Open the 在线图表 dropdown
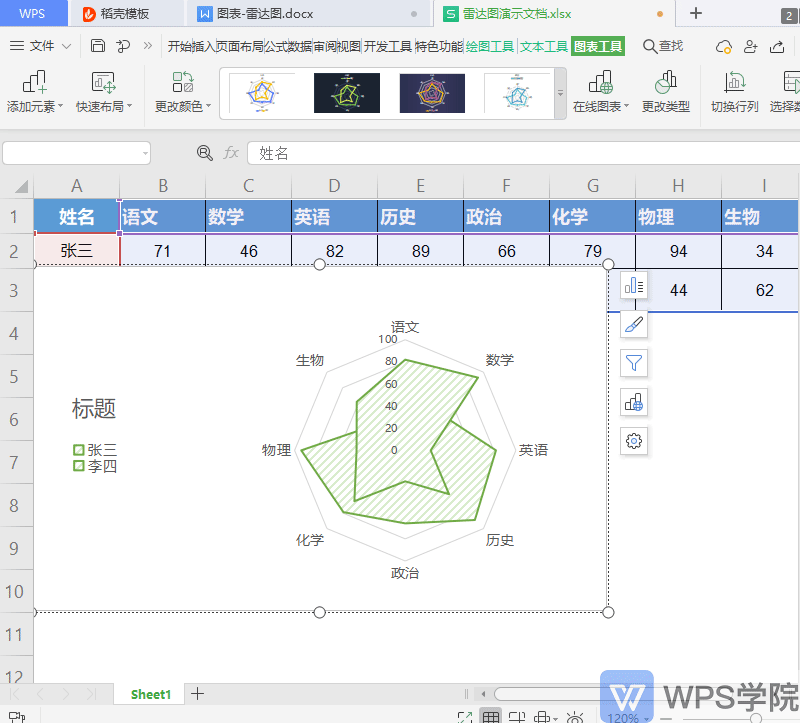Viewport: 800px width, 723px height. click(x=601, y=92)
